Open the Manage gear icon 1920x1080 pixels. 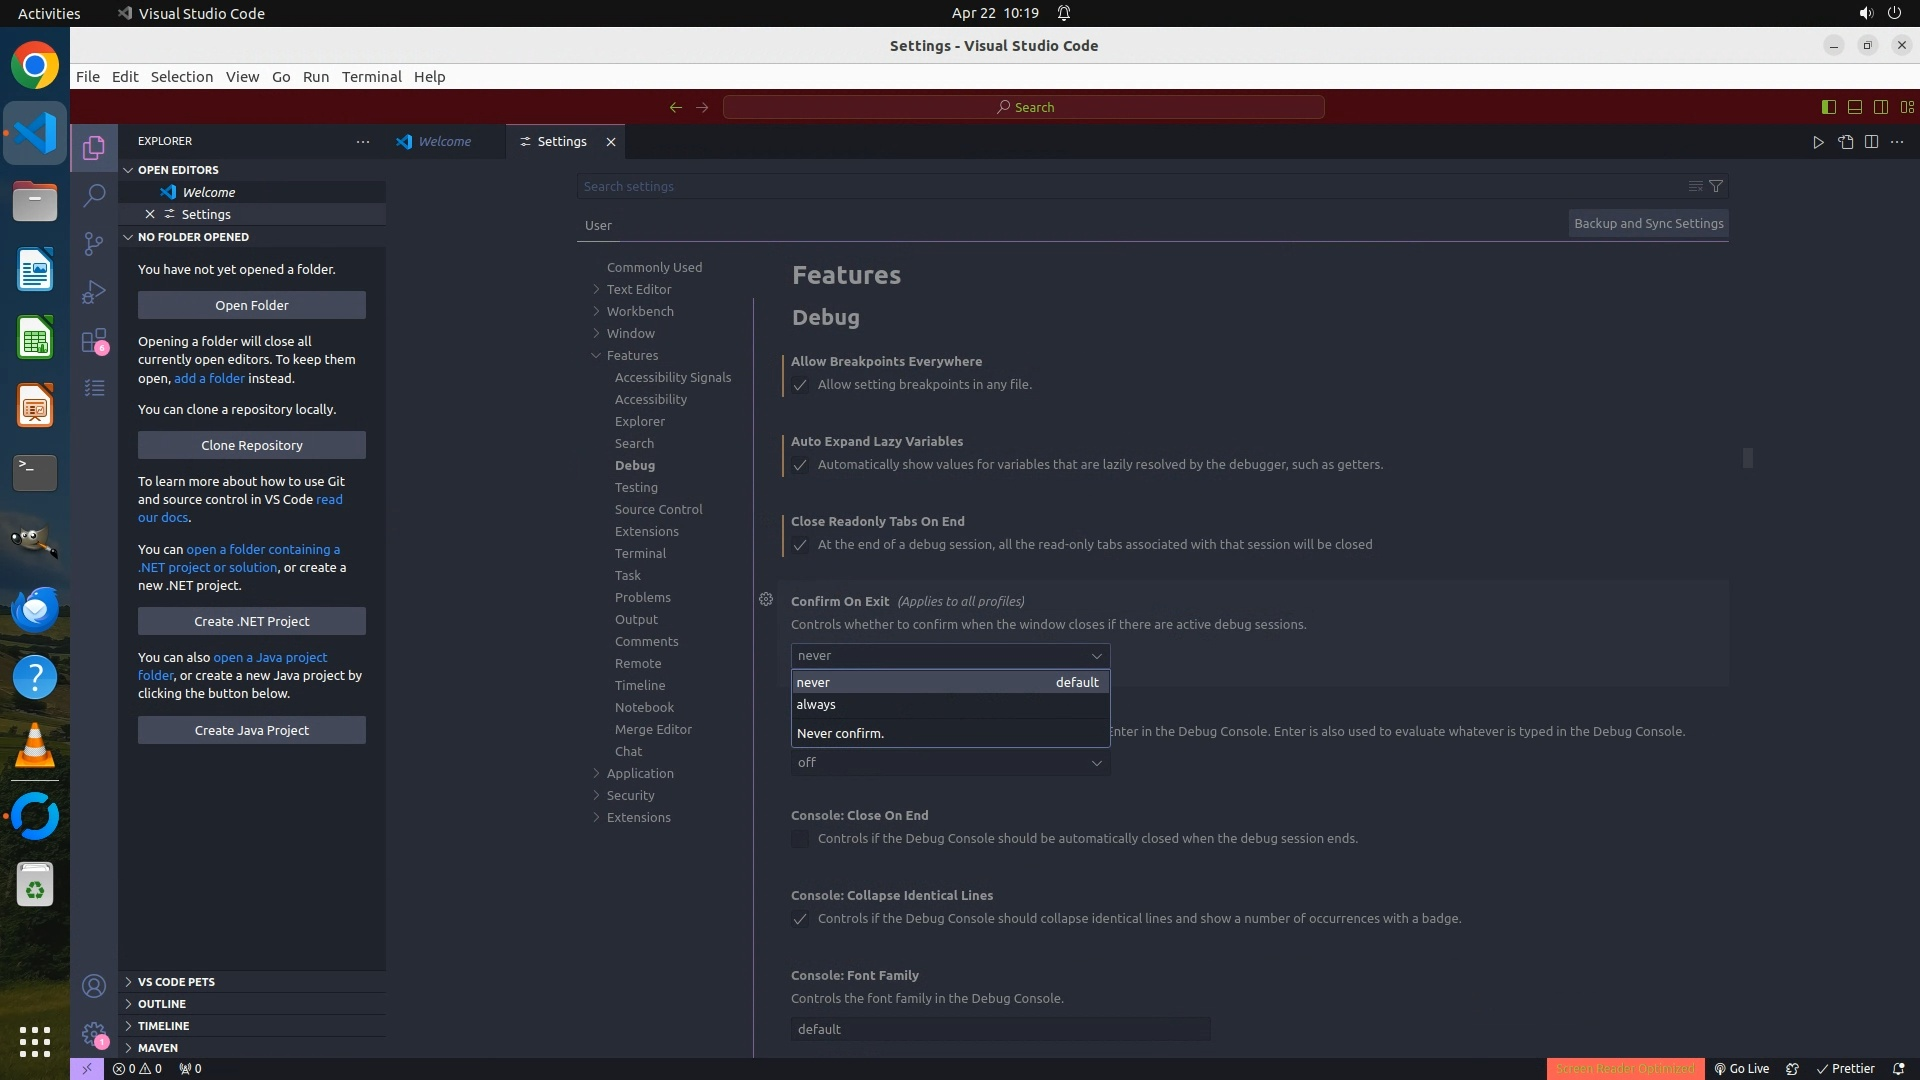coord(94,1034)
